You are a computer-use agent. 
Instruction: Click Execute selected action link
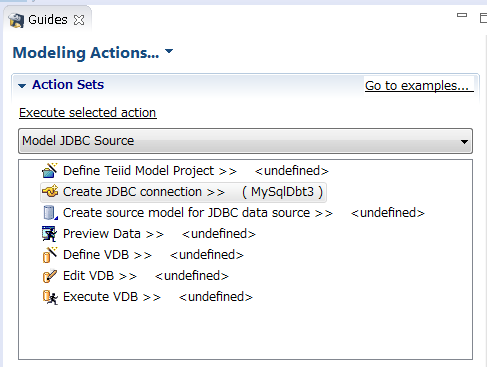click(88, 113)
